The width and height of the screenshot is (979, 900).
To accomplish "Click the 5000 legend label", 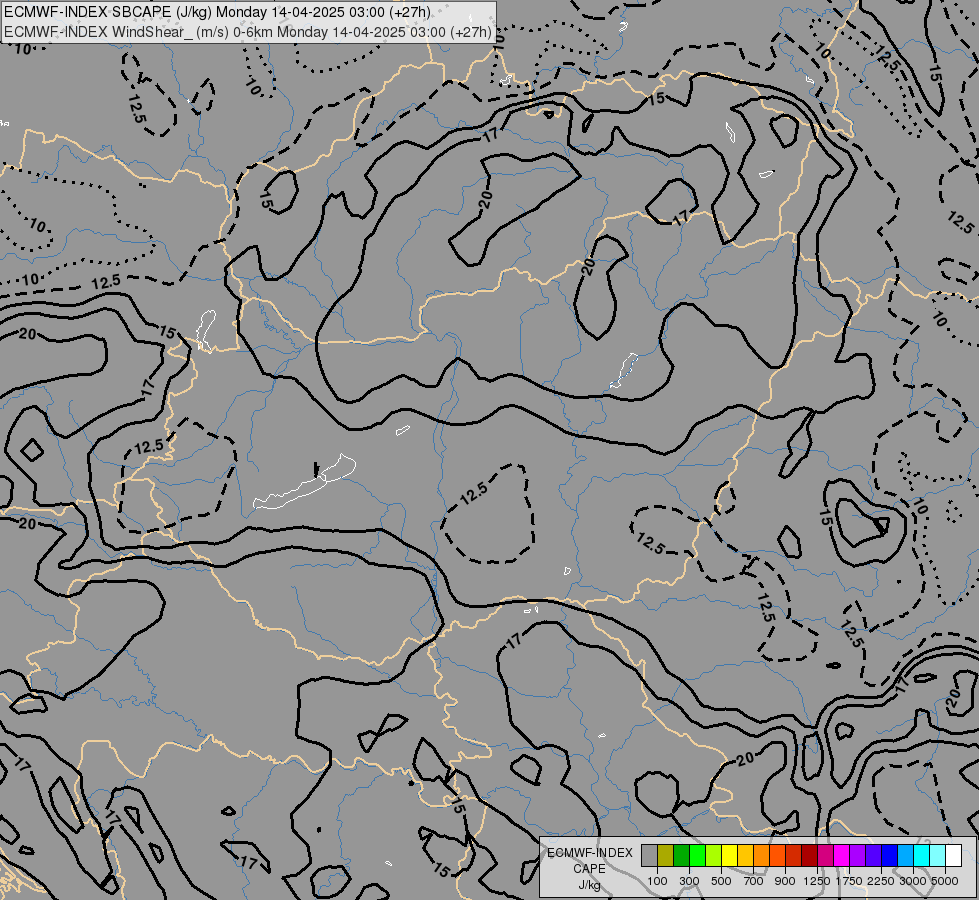I will click(945, 881).
